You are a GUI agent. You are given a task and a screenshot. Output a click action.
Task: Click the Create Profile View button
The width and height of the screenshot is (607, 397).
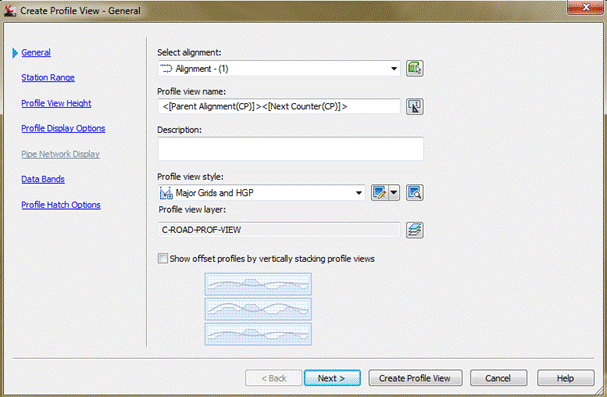[x=415, y=378]
